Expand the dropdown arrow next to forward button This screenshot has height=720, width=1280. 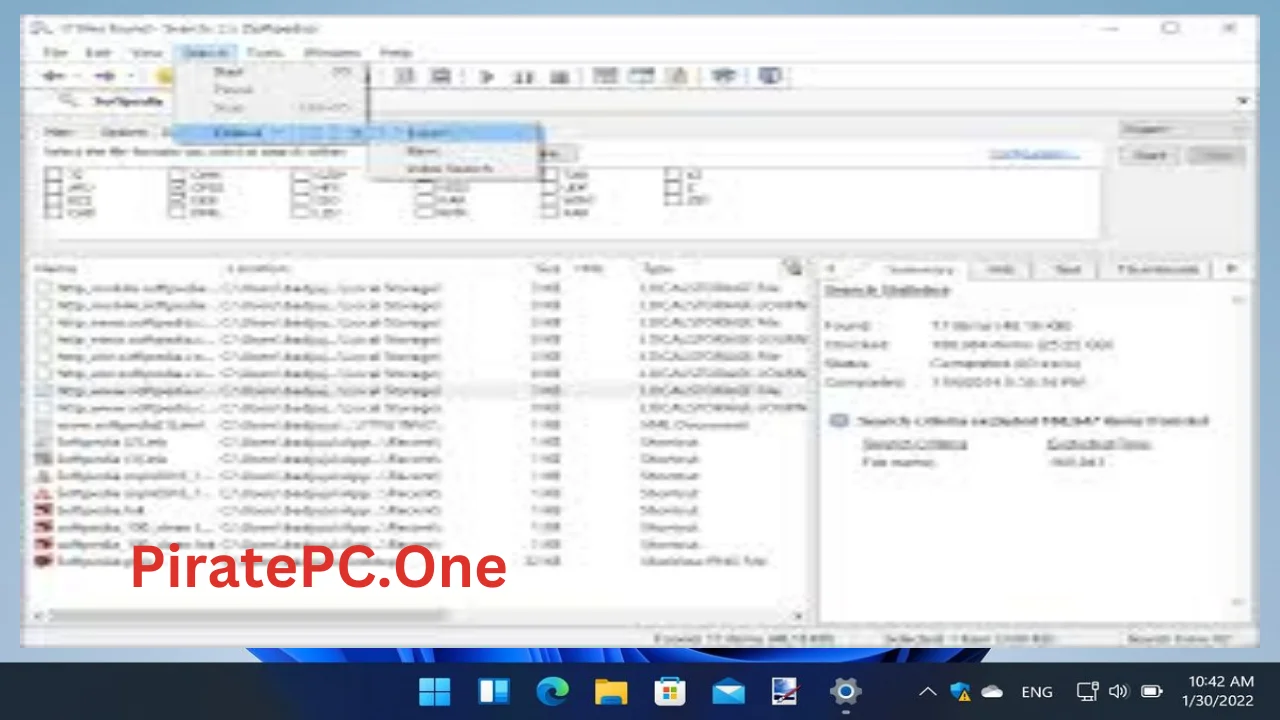pos(129,76)
